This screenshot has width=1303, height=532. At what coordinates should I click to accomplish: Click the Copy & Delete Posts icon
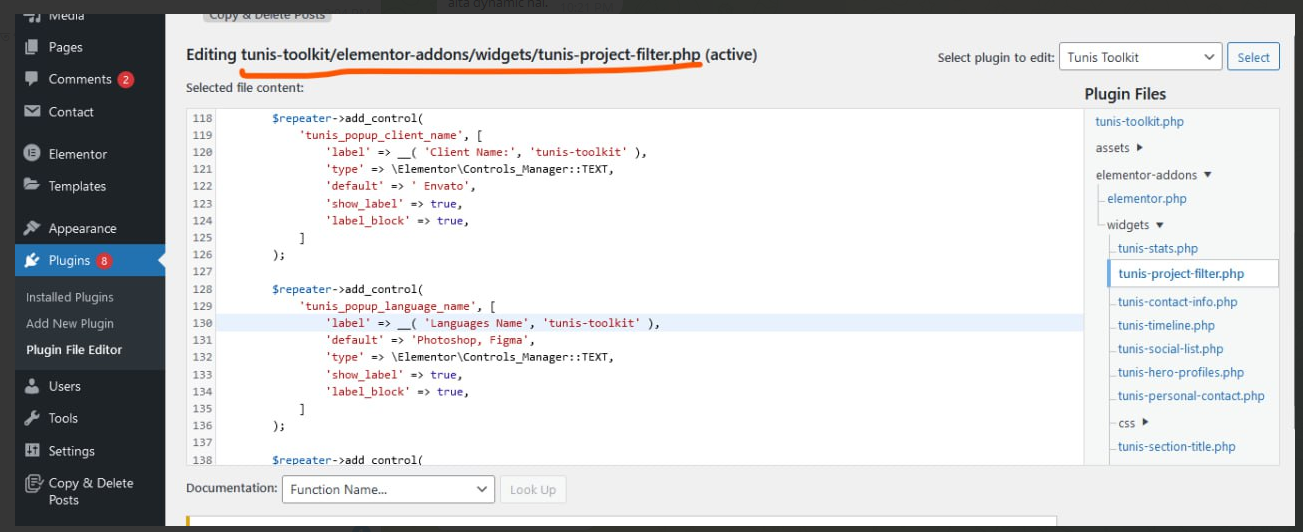[x=32, y=483]
